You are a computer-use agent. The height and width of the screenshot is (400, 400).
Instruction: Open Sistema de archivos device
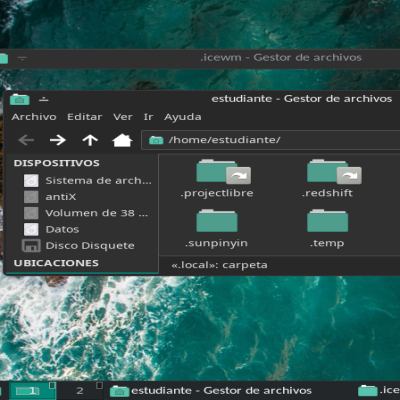click(x=88, y=181)
